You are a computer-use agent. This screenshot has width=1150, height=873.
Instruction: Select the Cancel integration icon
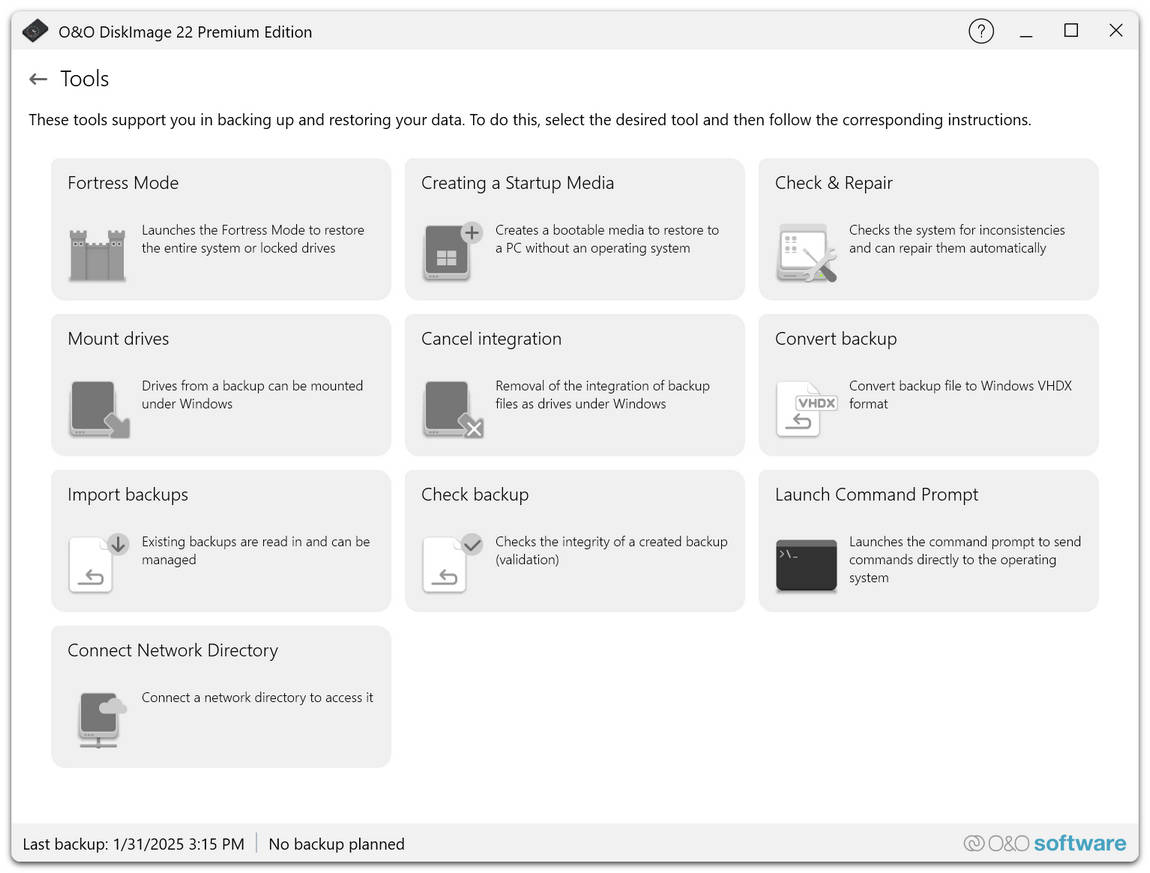click(x=450, y=410)
